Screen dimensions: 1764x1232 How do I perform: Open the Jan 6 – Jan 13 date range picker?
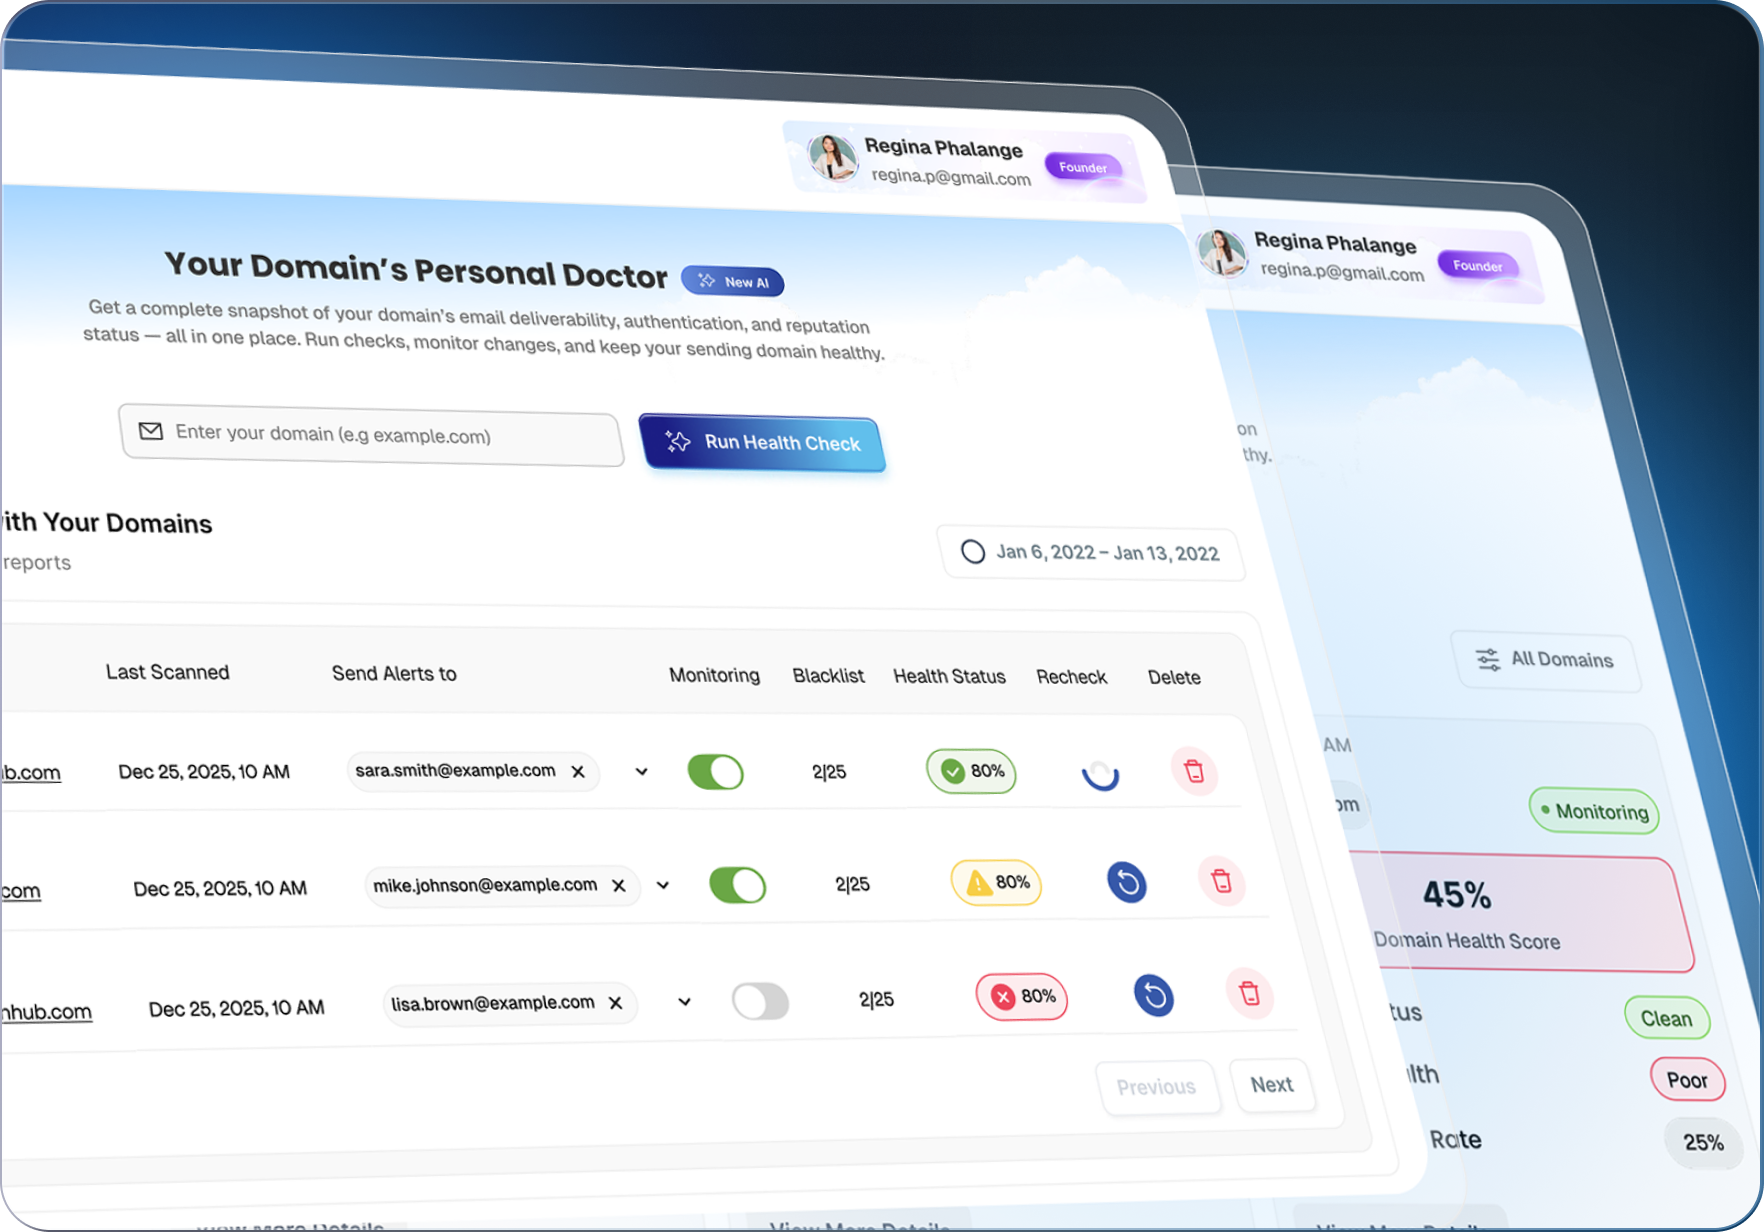coord(1091,553)
